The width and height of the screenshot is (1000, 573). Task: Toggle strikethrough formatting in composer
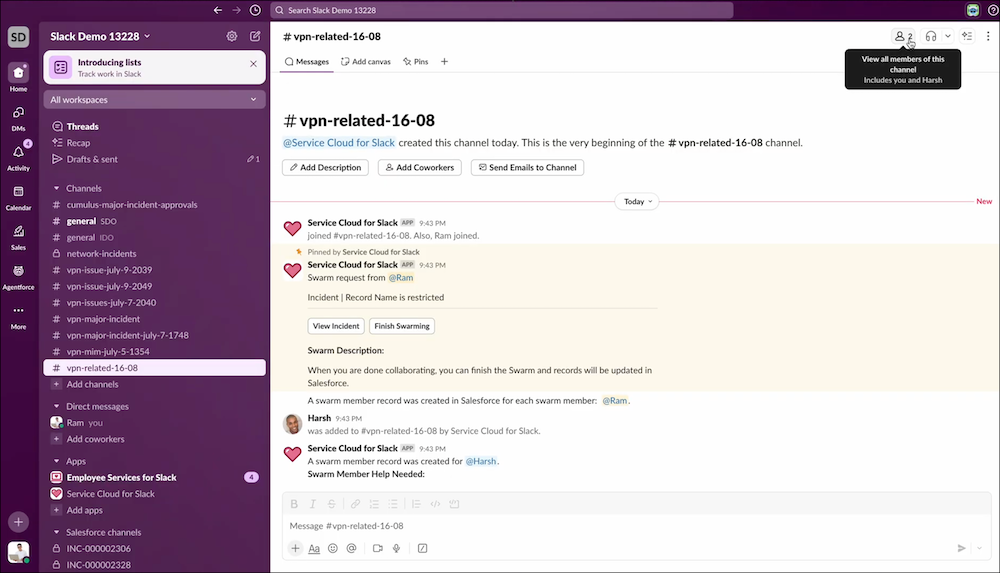(x=332, y=504)
